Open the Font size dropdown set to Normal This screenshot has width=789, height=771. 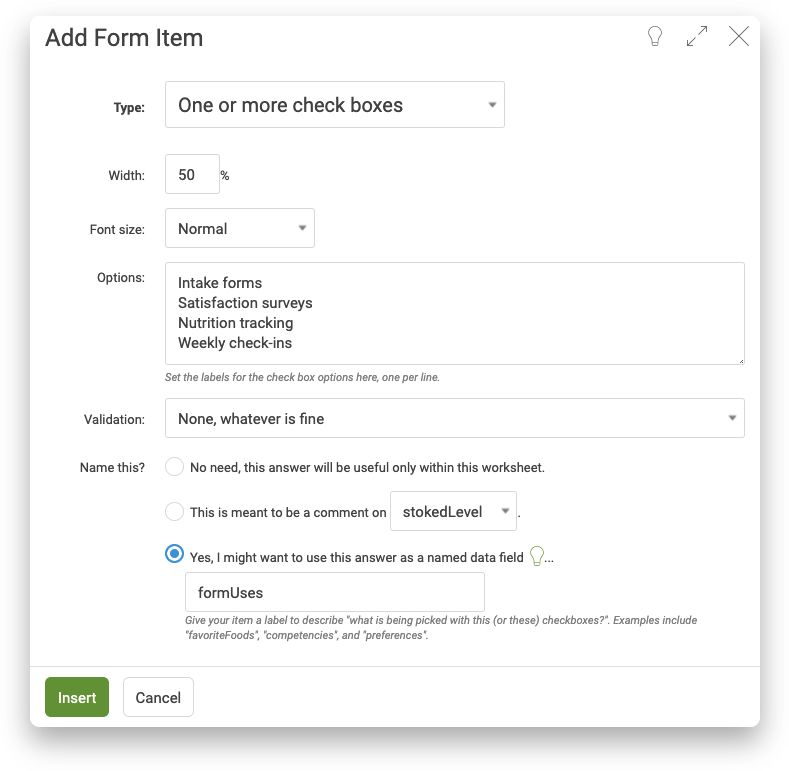tap(240, 228)
